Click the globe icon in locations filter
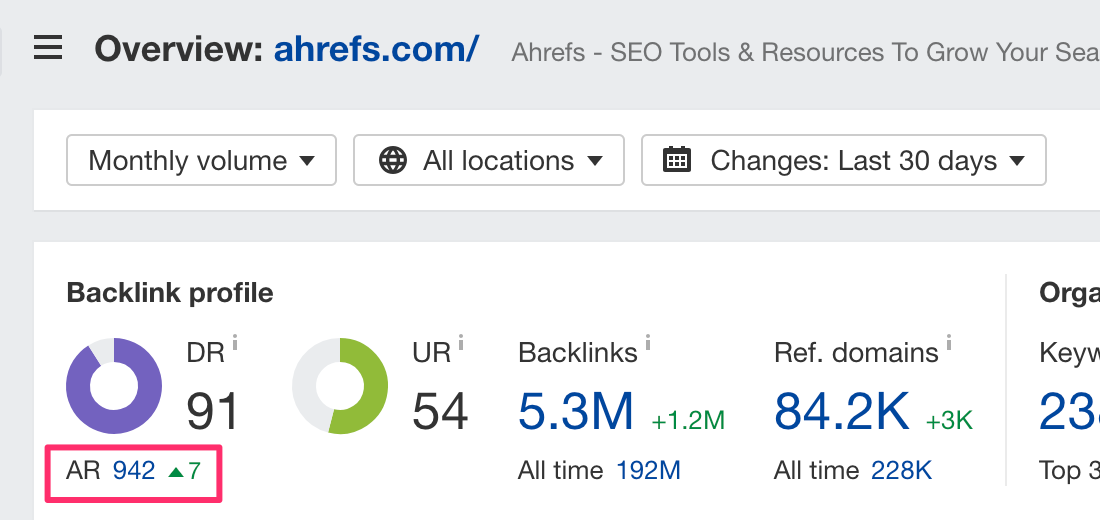This screenshot has height=520, width=1100. [393, 161]
